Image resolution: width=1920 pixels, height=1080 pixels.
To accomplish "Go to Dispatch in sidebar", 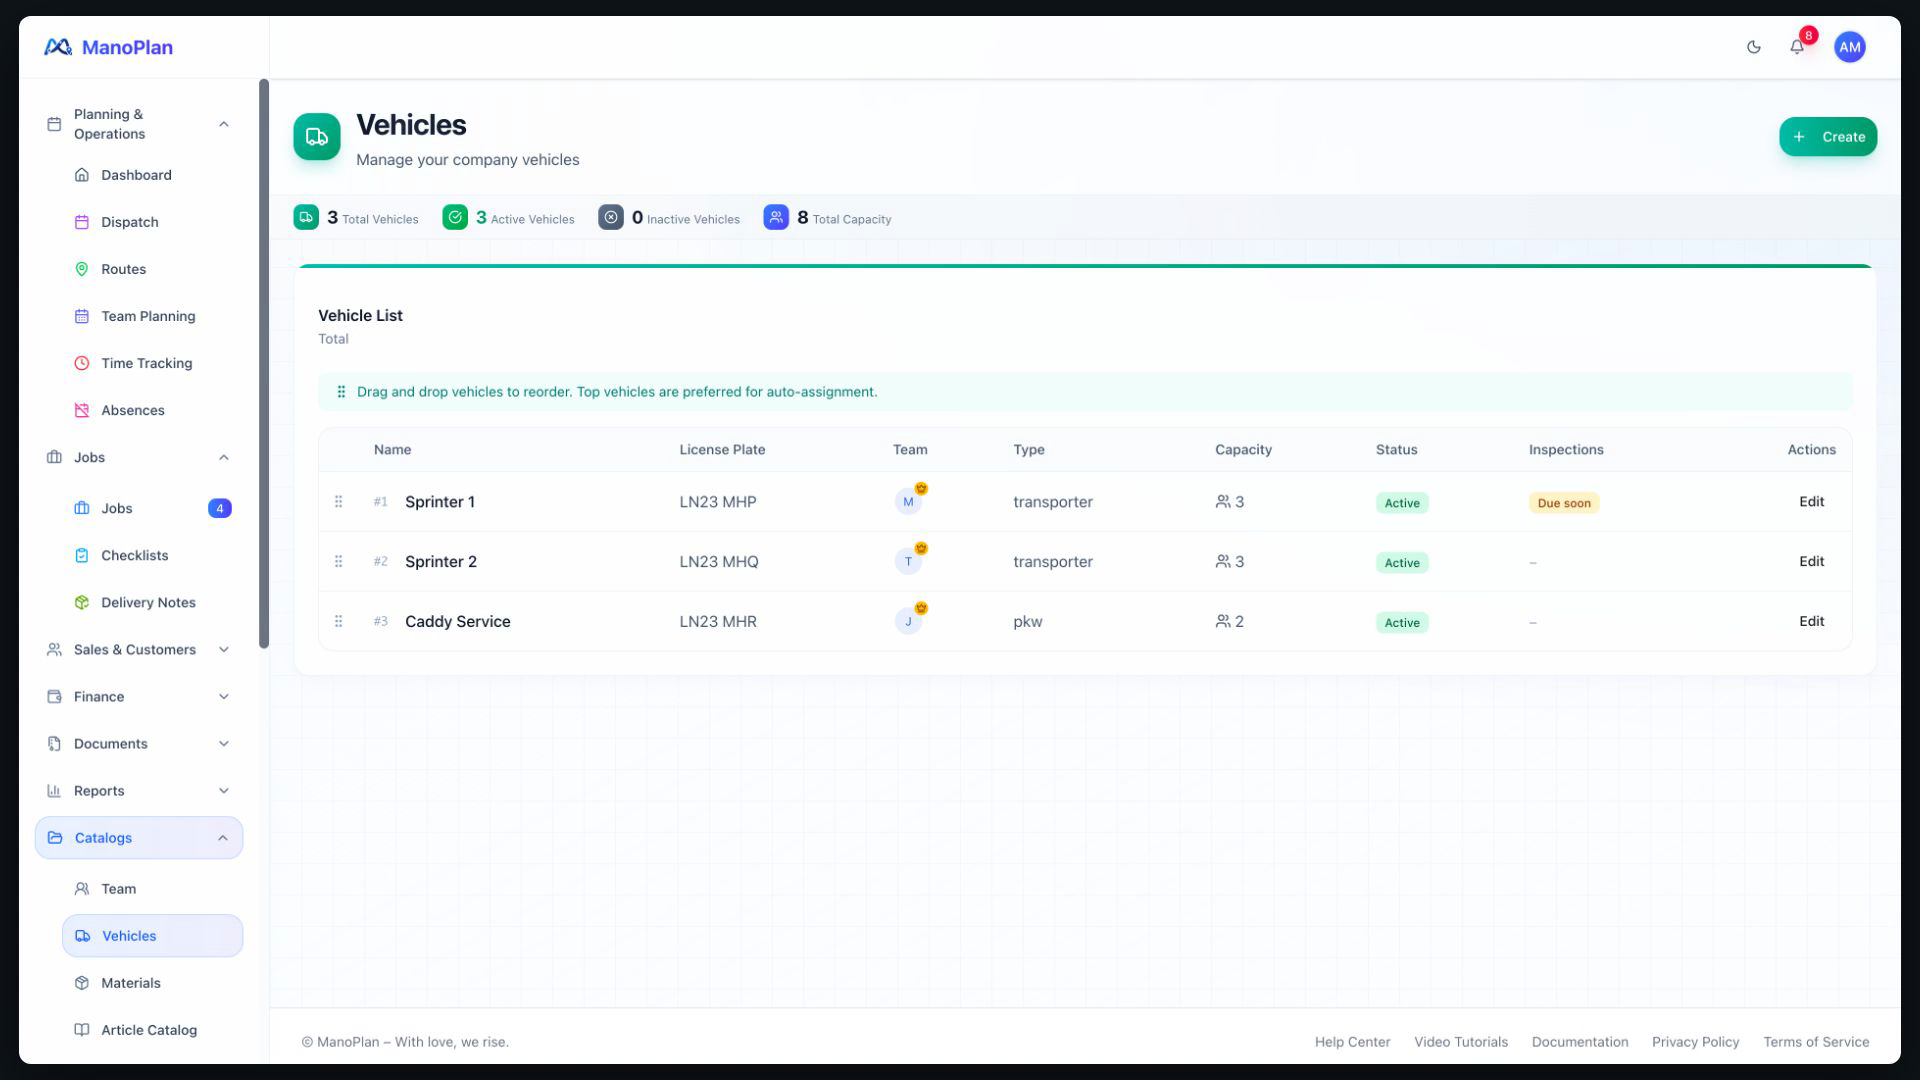I will pos(152,222).
